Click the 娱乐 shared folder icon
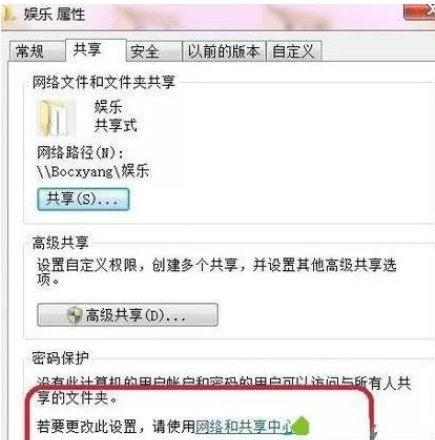Viewport: 435px width, 440px height. tap(55, 119)
